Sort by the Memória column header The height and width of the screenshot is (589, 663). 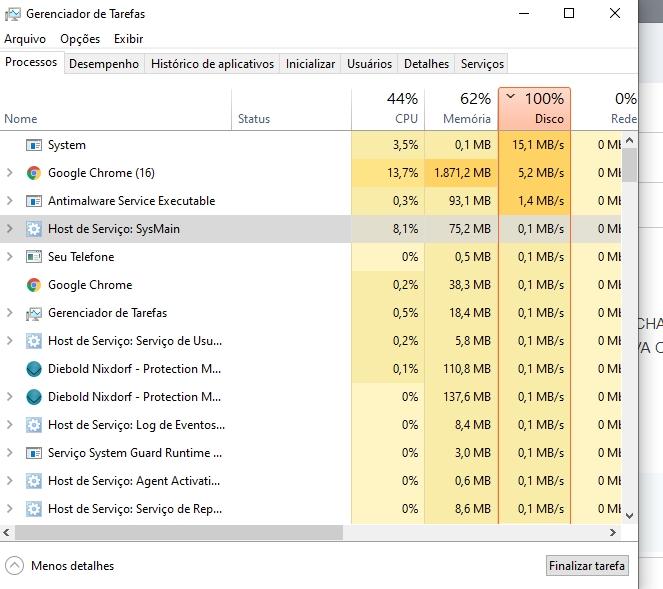pyautogui.click(x=461, y=109)
